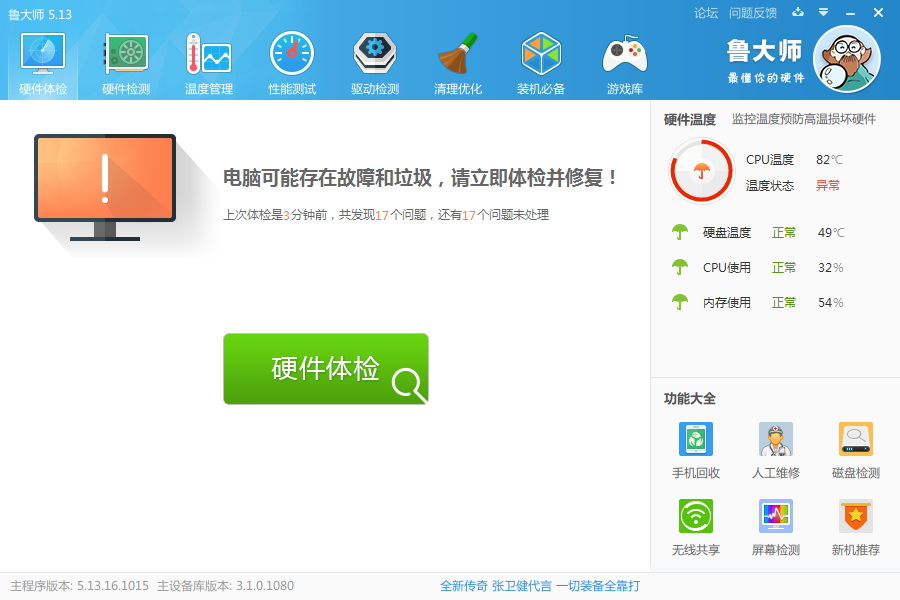Switch to 硬件检测 tab
Image resolution: width=900 pixels, height=600 pixels.
[126, 63]
